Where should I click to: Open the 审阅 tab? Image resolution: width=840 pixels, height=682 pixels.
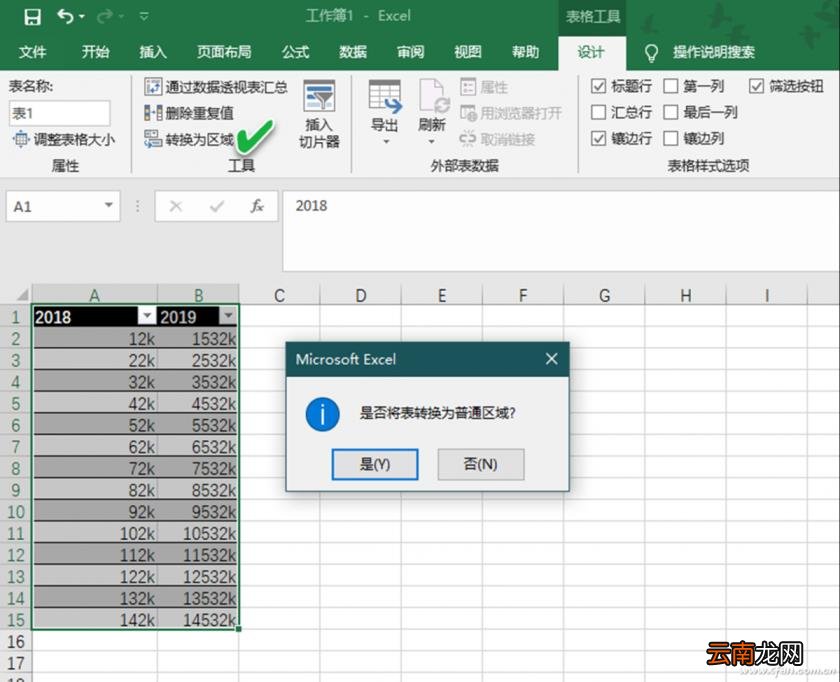point(410,52)
